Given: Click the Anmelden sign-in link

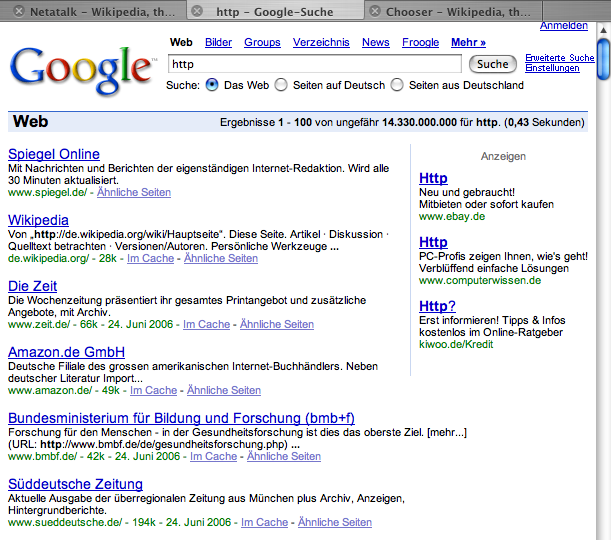Looking at the screenshot, I should (564, 25).
